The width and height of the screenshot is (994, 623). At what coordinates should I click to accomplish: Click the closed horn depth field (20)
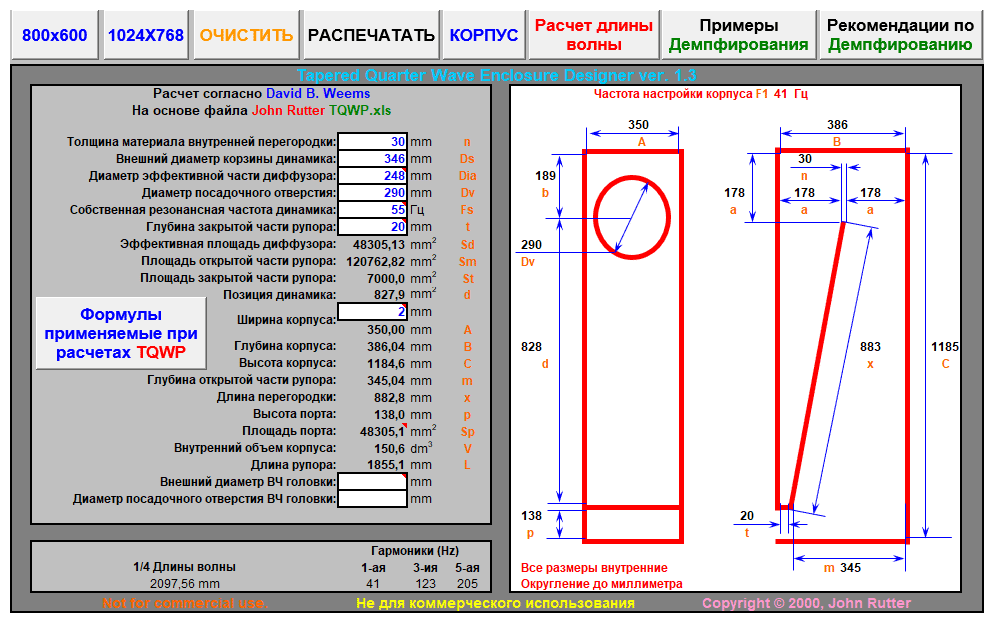[x=372, y=227]
